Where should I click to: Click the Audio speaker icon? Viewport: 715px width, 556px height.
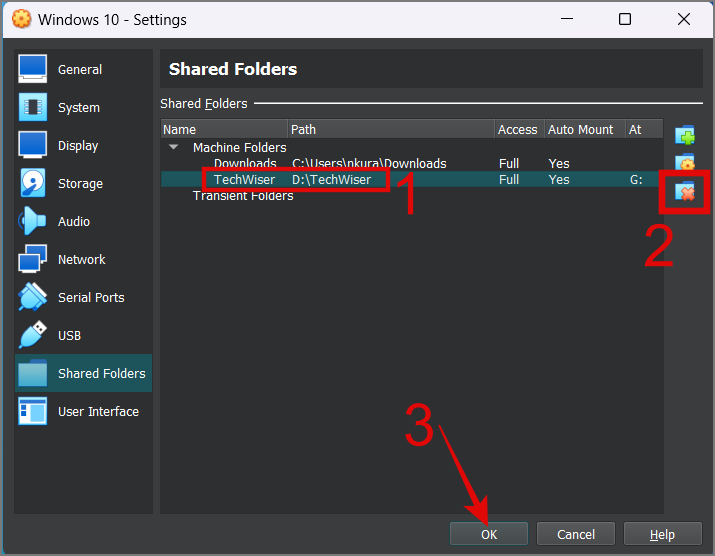click(x=32, y=221)
